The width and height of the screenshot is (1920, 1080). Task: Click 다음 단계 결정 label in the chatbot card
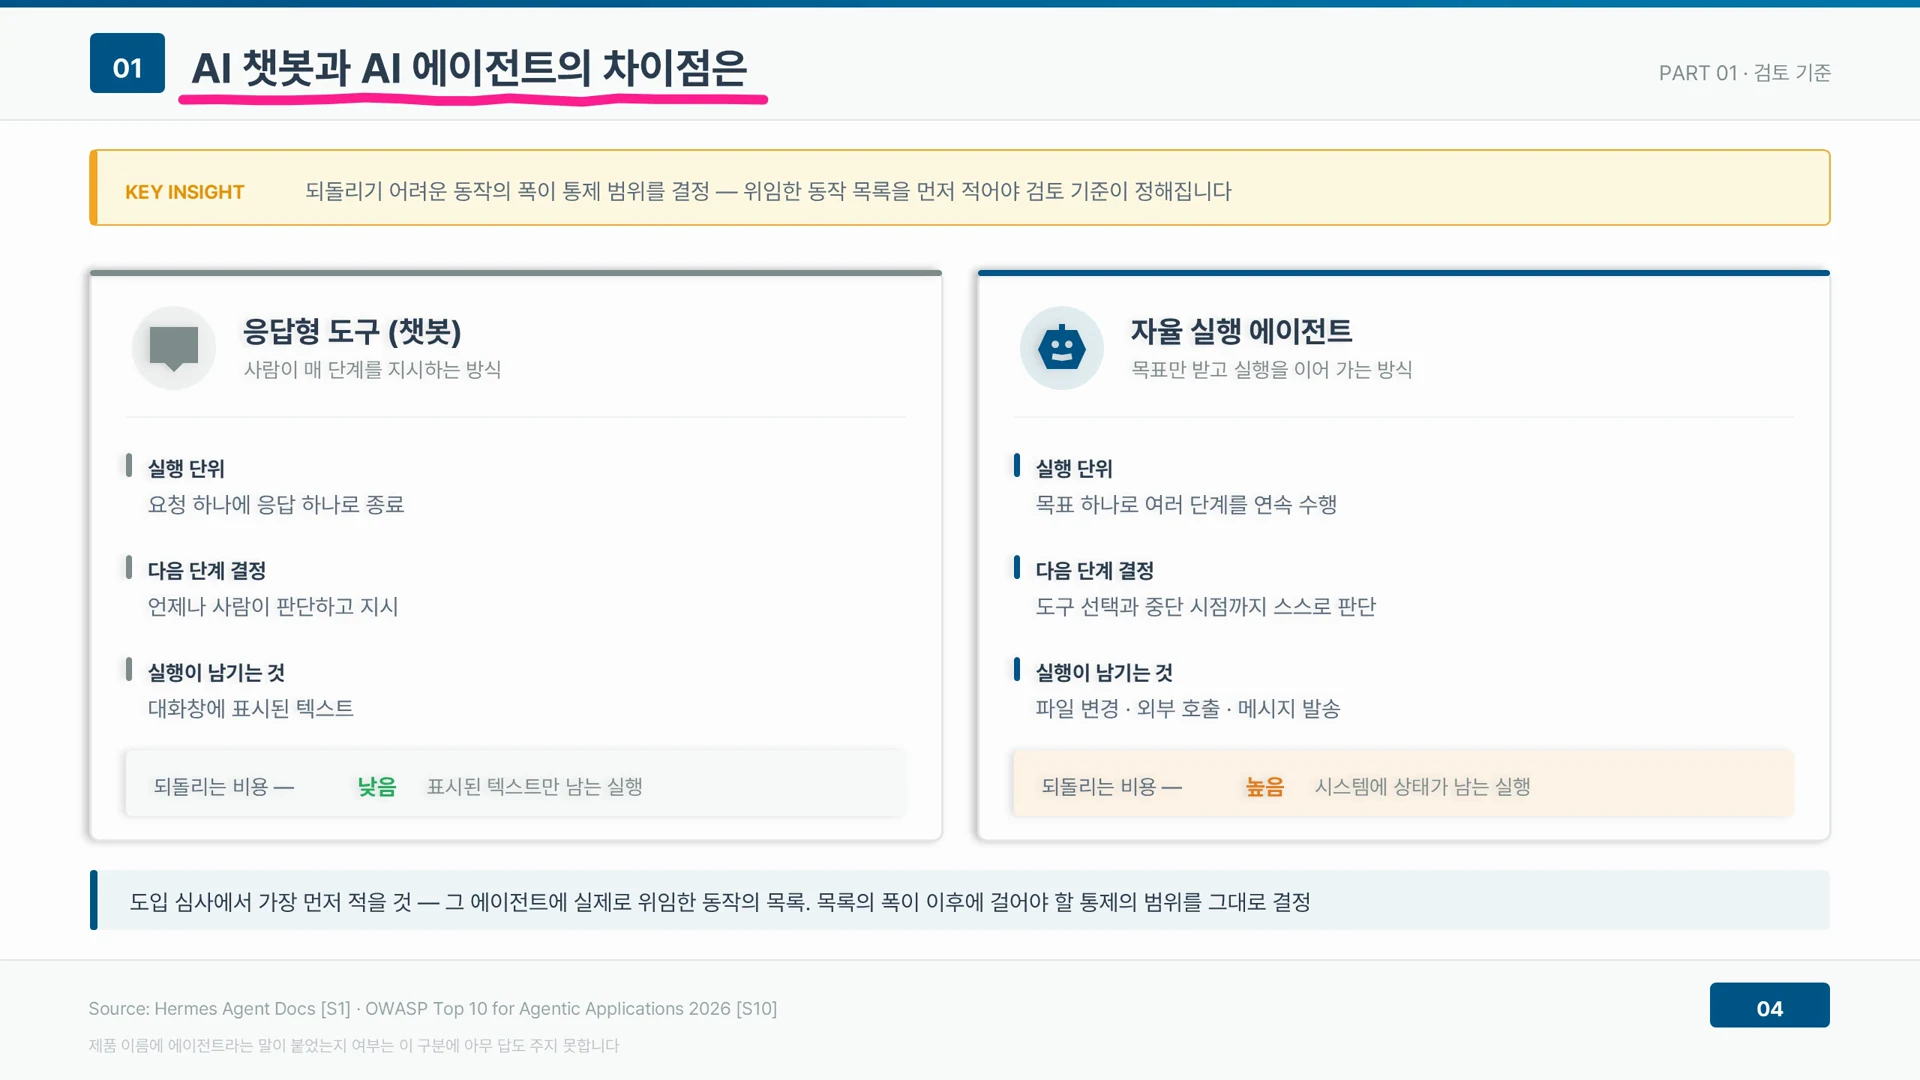point(206,570)
